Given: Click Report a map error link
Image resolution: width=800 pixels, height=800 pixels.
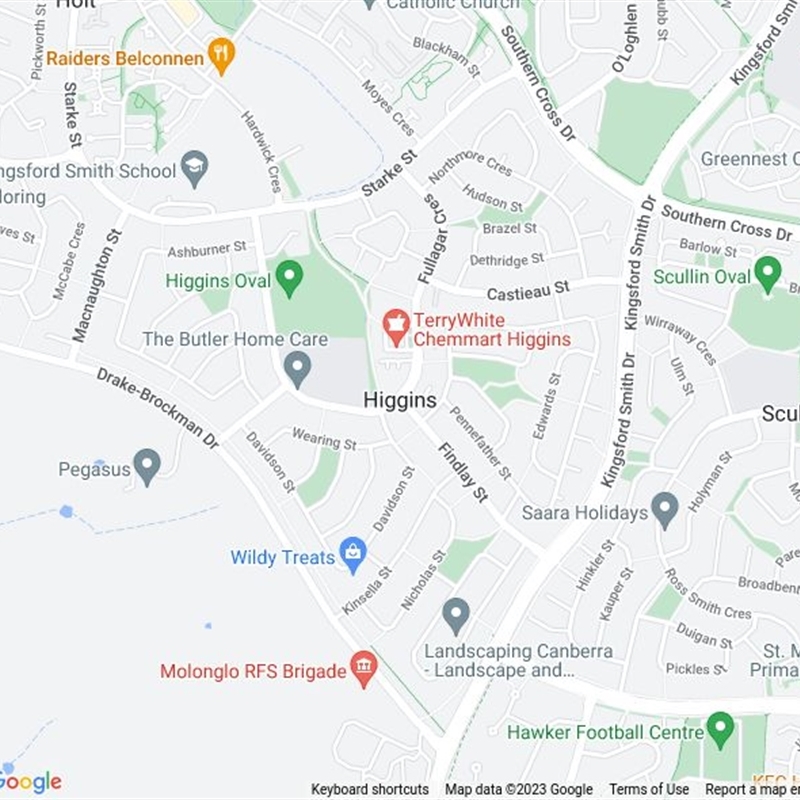Looking at the screenshot, I should (753, 789).
